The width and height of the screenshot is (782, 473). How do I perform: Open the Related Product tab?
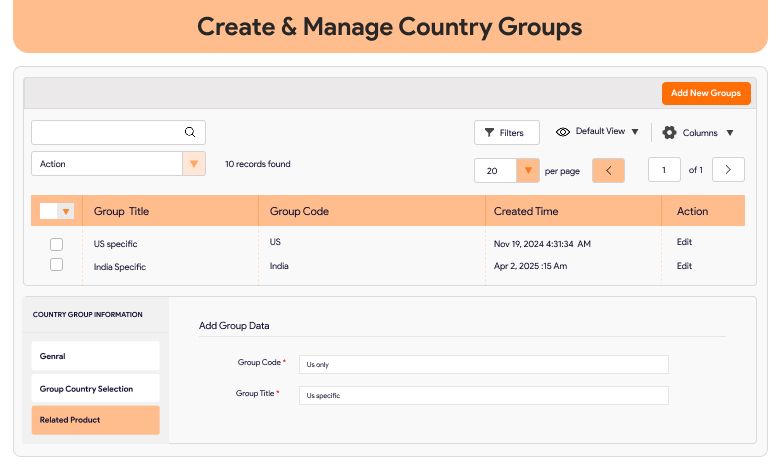[95, 420]
